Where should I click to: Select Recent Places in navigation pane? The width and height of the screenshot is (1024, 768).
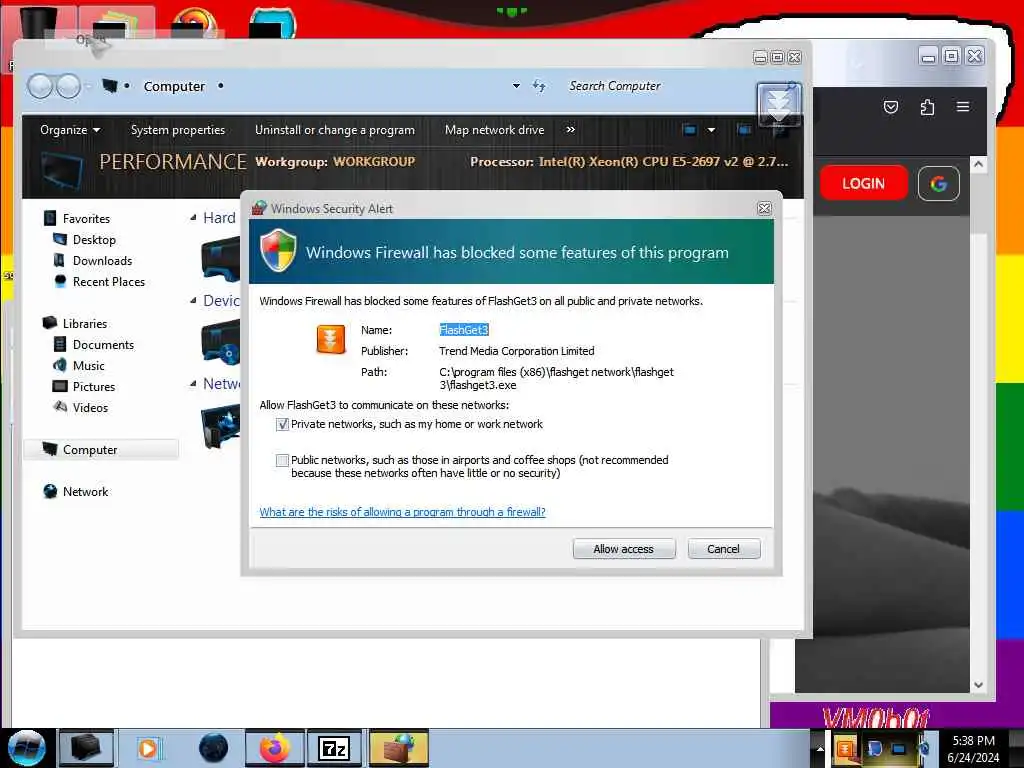[108, 281]
